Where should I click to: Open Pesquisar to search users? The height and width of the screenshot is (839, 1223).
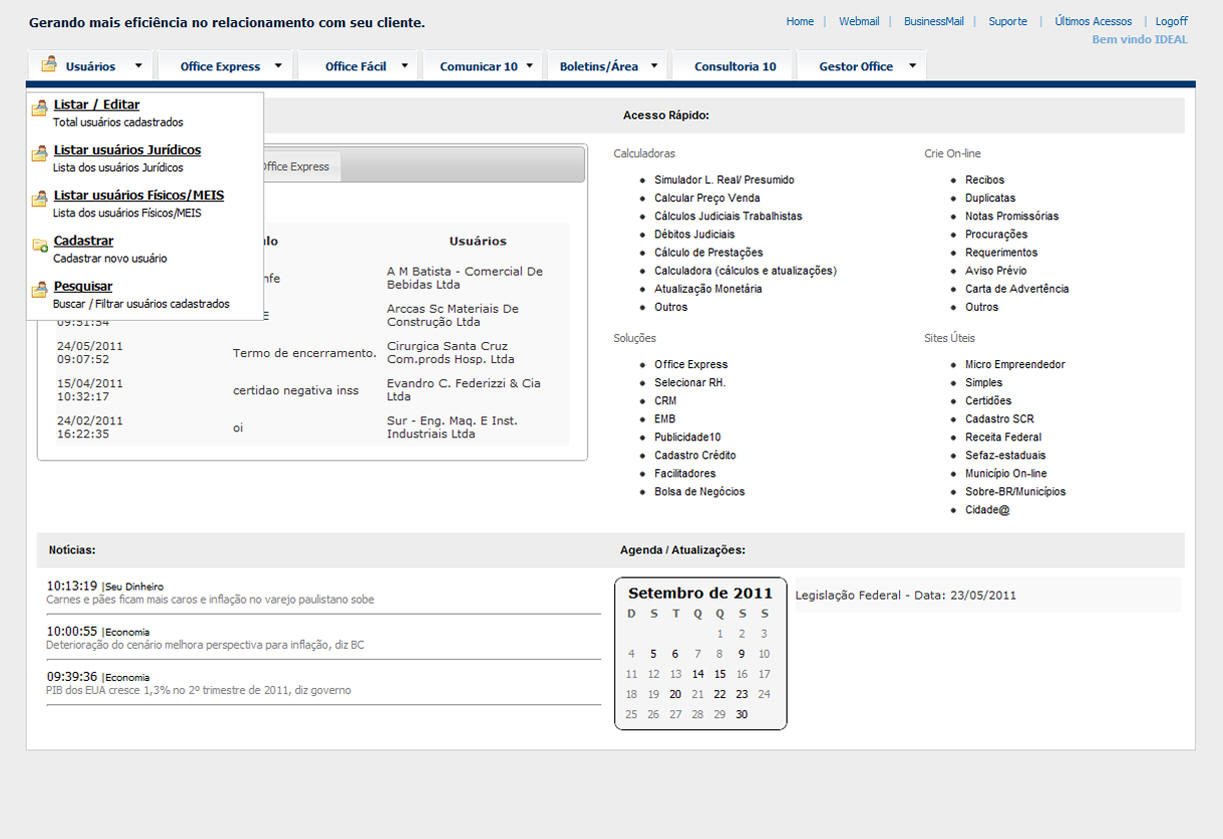[x=83, y=286]
